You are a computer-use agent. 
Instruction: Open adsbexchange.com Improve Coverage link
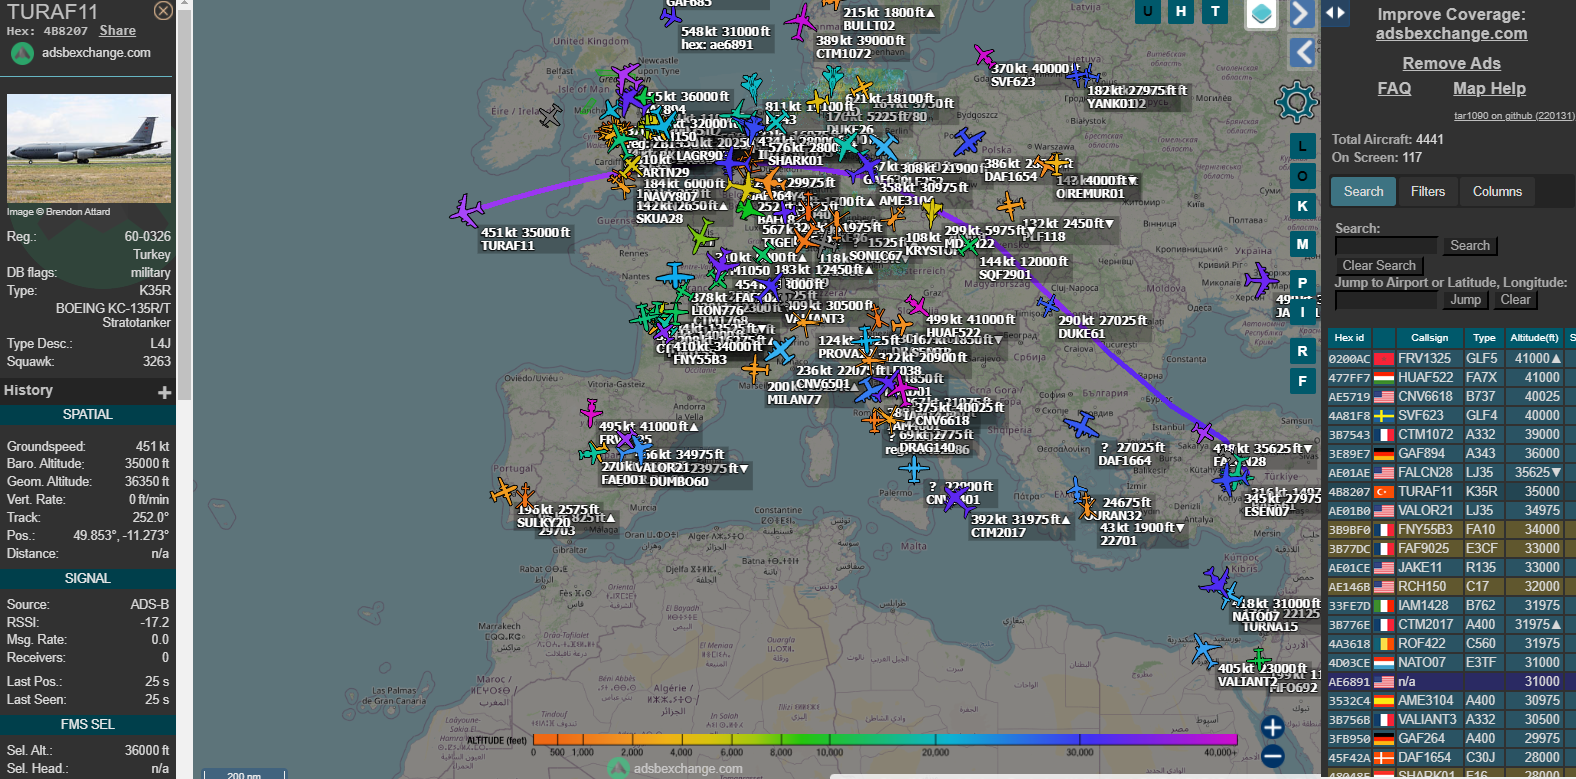pyautogui.click(x=1451, y=34)
